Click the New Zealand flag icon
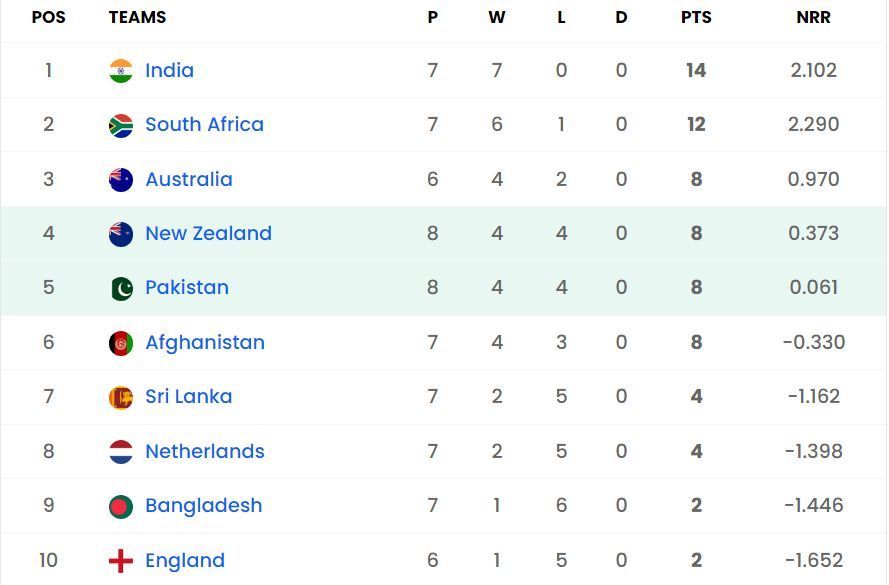Screen dimensions: 889x585 tap(120, 233)
